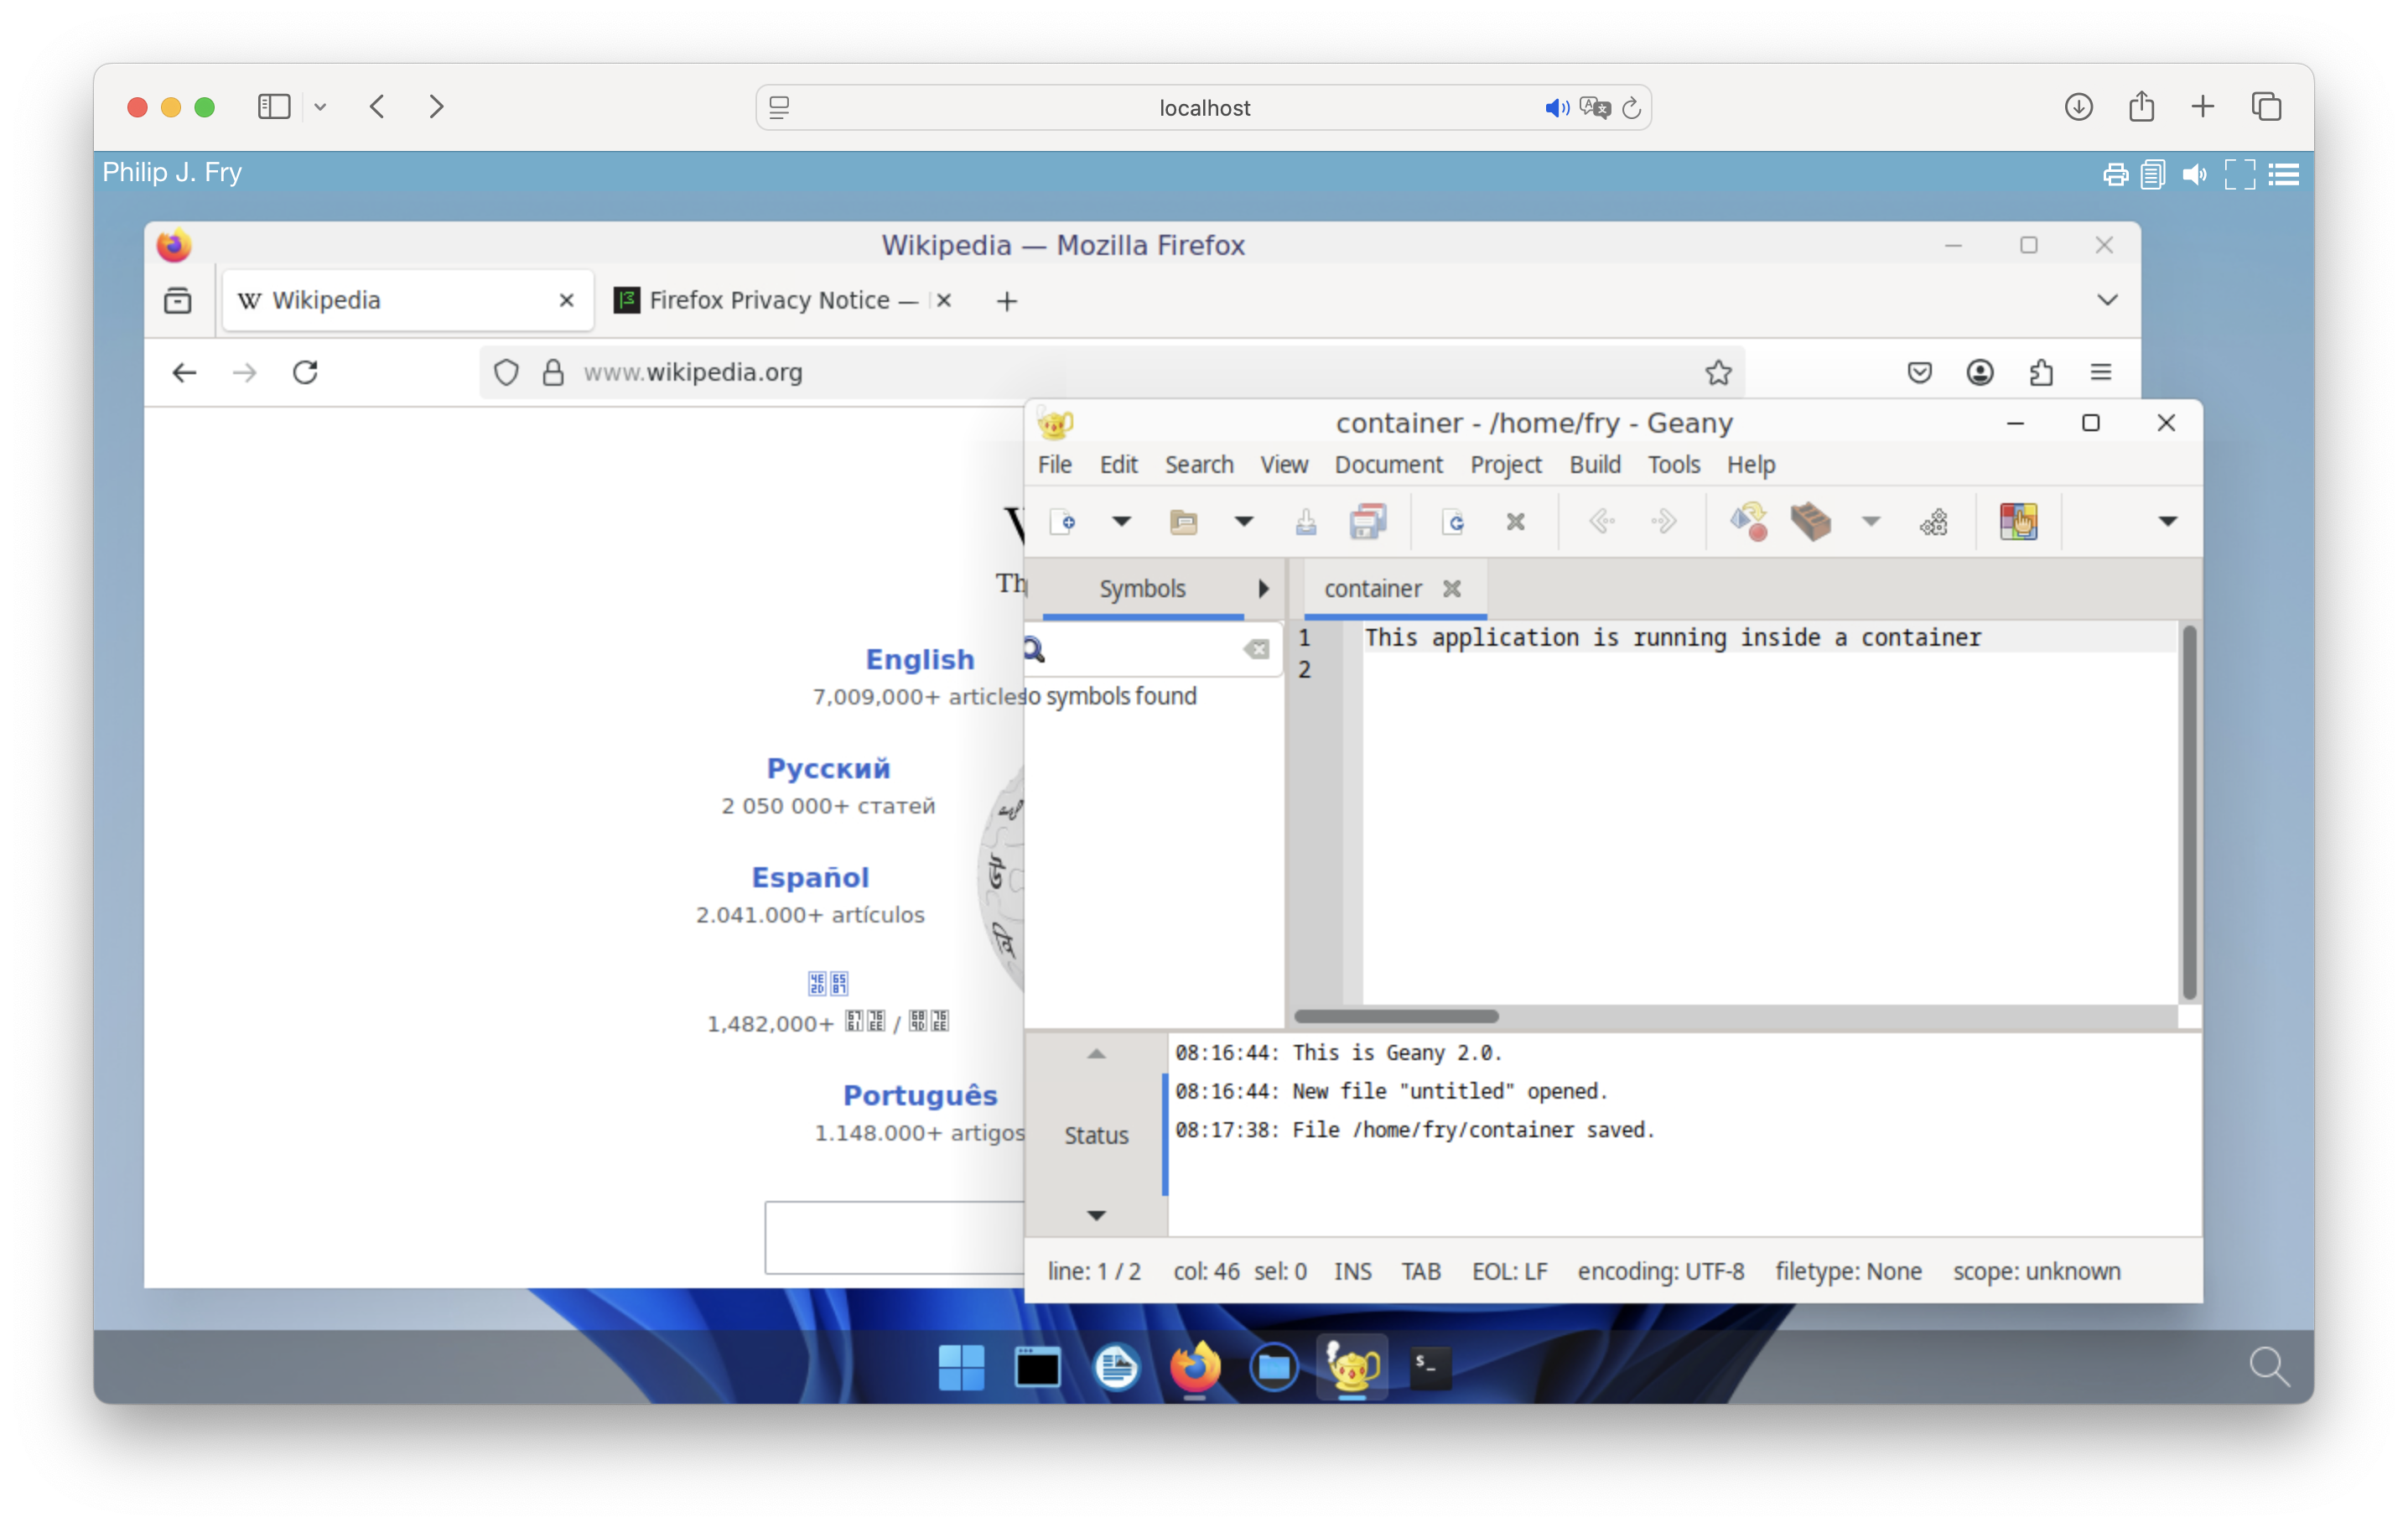
Task: Compile the current file
Action: (x=1748, y=521)
